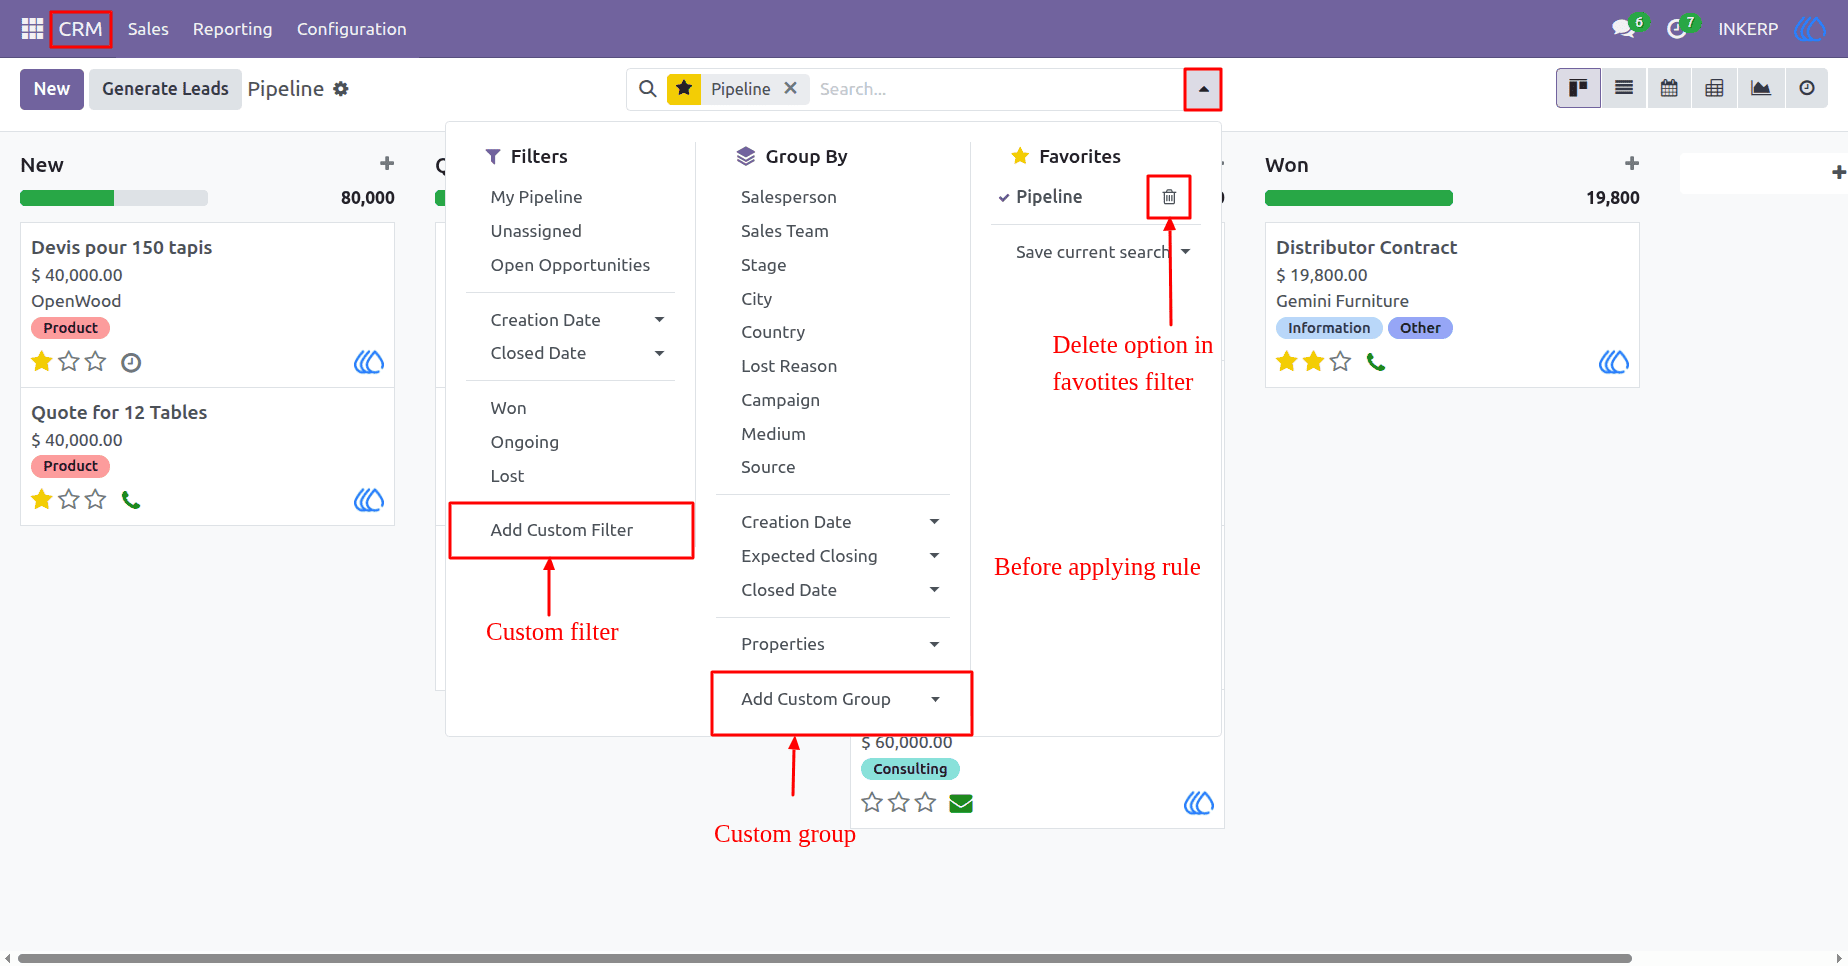Click avatar icon on Quote for 12 Tables card
Viewport: 1848px width, 966px height.
[369, 499]
